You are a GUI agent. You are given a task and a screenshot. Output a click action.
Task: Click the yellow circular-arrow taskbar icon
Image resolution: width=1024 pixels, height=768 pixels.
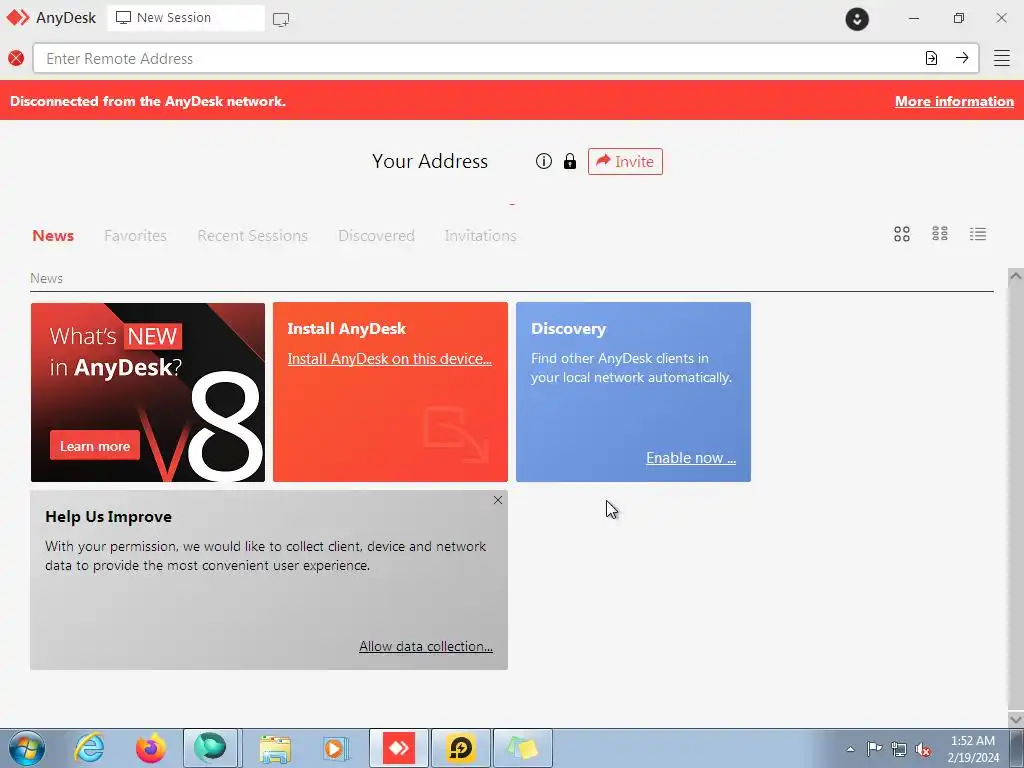coord(460,748)
